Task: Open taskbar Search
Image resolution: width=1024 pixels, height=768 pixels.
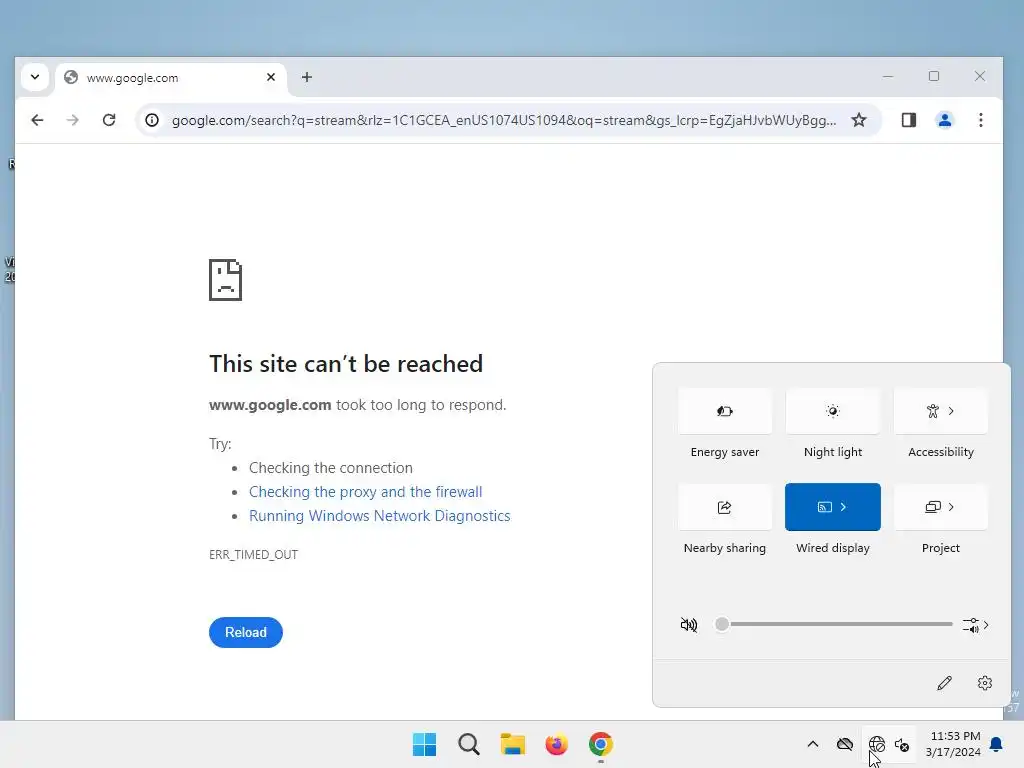Action: [469, 744]
